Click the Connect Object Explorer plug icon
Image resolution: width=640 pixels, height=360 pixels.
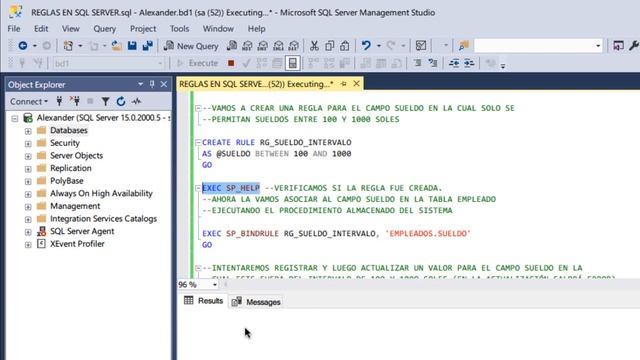(x=59, y=101)
